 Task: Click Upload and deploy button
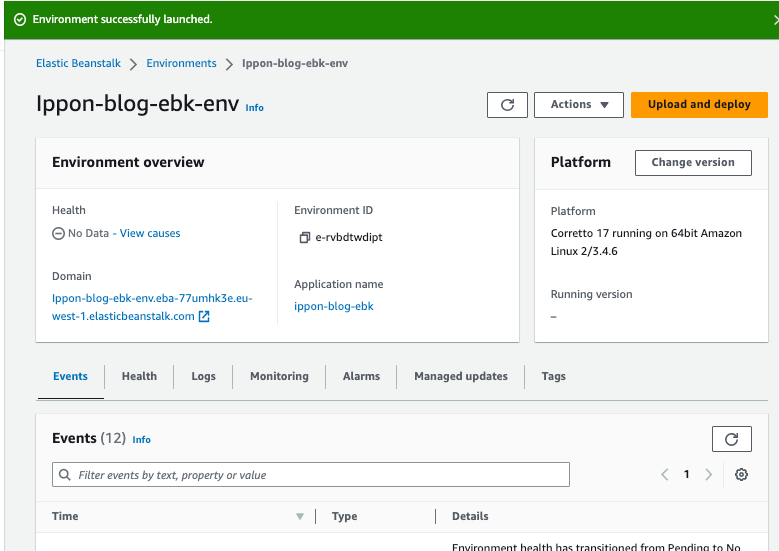[699, 105]
